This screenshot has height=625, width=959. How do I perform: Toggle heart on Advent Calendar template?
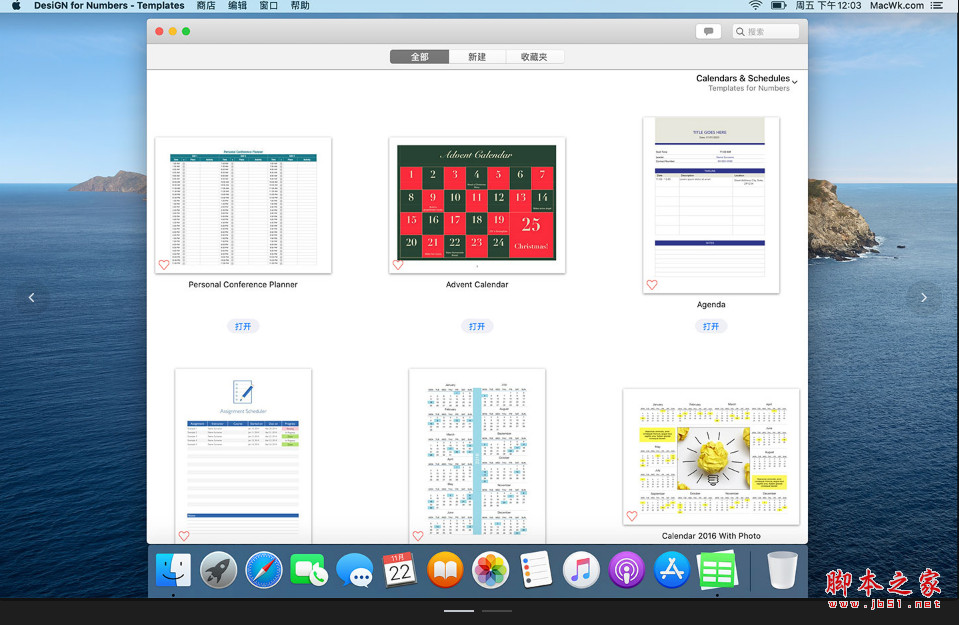[x=398, y=265]
